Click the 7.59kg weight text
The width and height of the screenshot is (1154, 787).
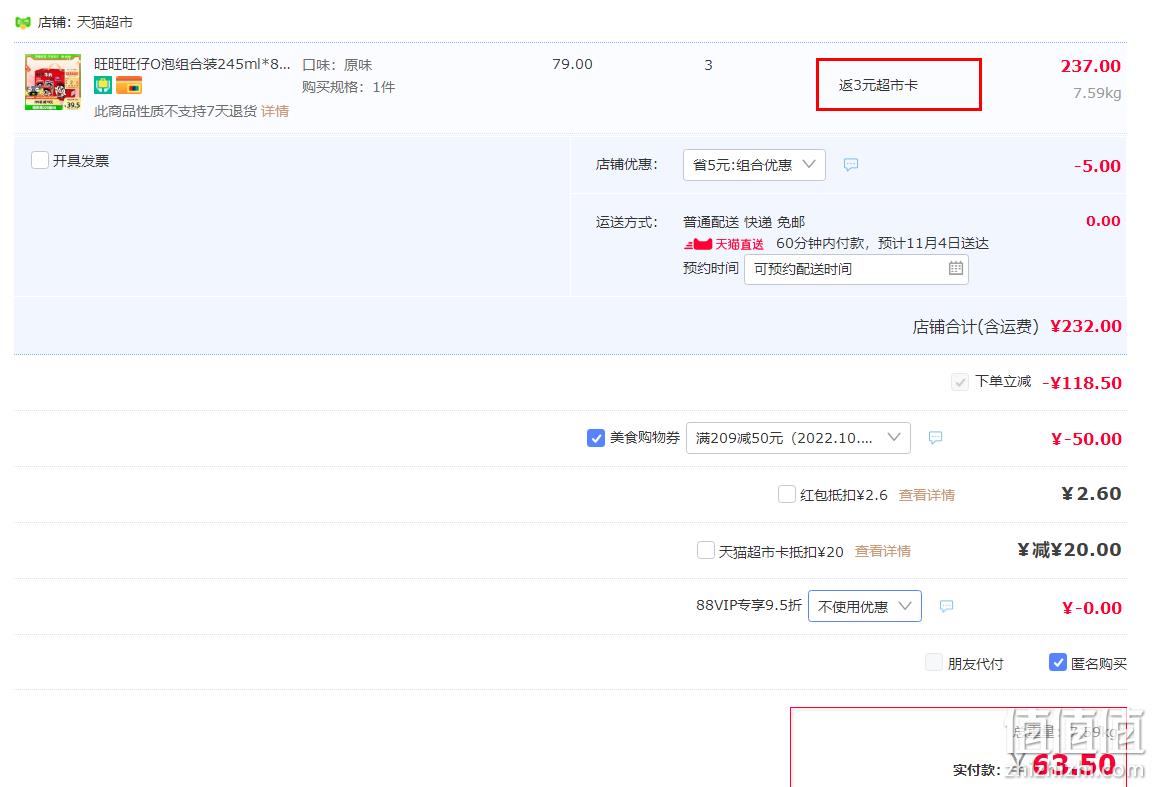click(1097, 93)
